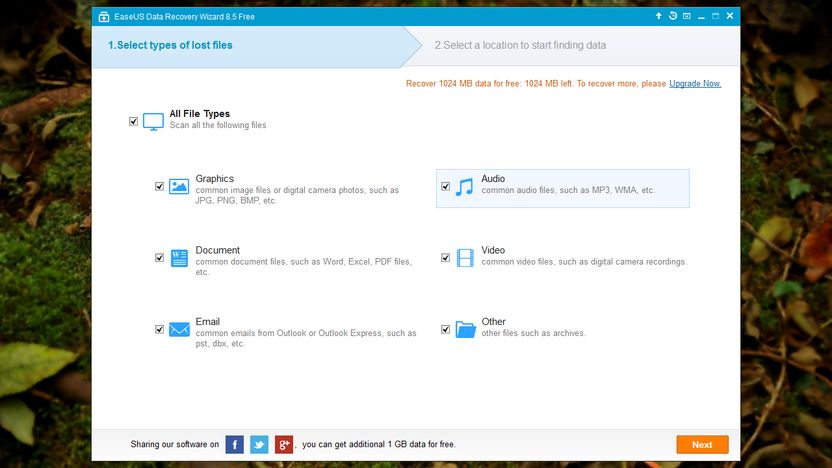Uncheck the Email checkbox

point(159,330)
